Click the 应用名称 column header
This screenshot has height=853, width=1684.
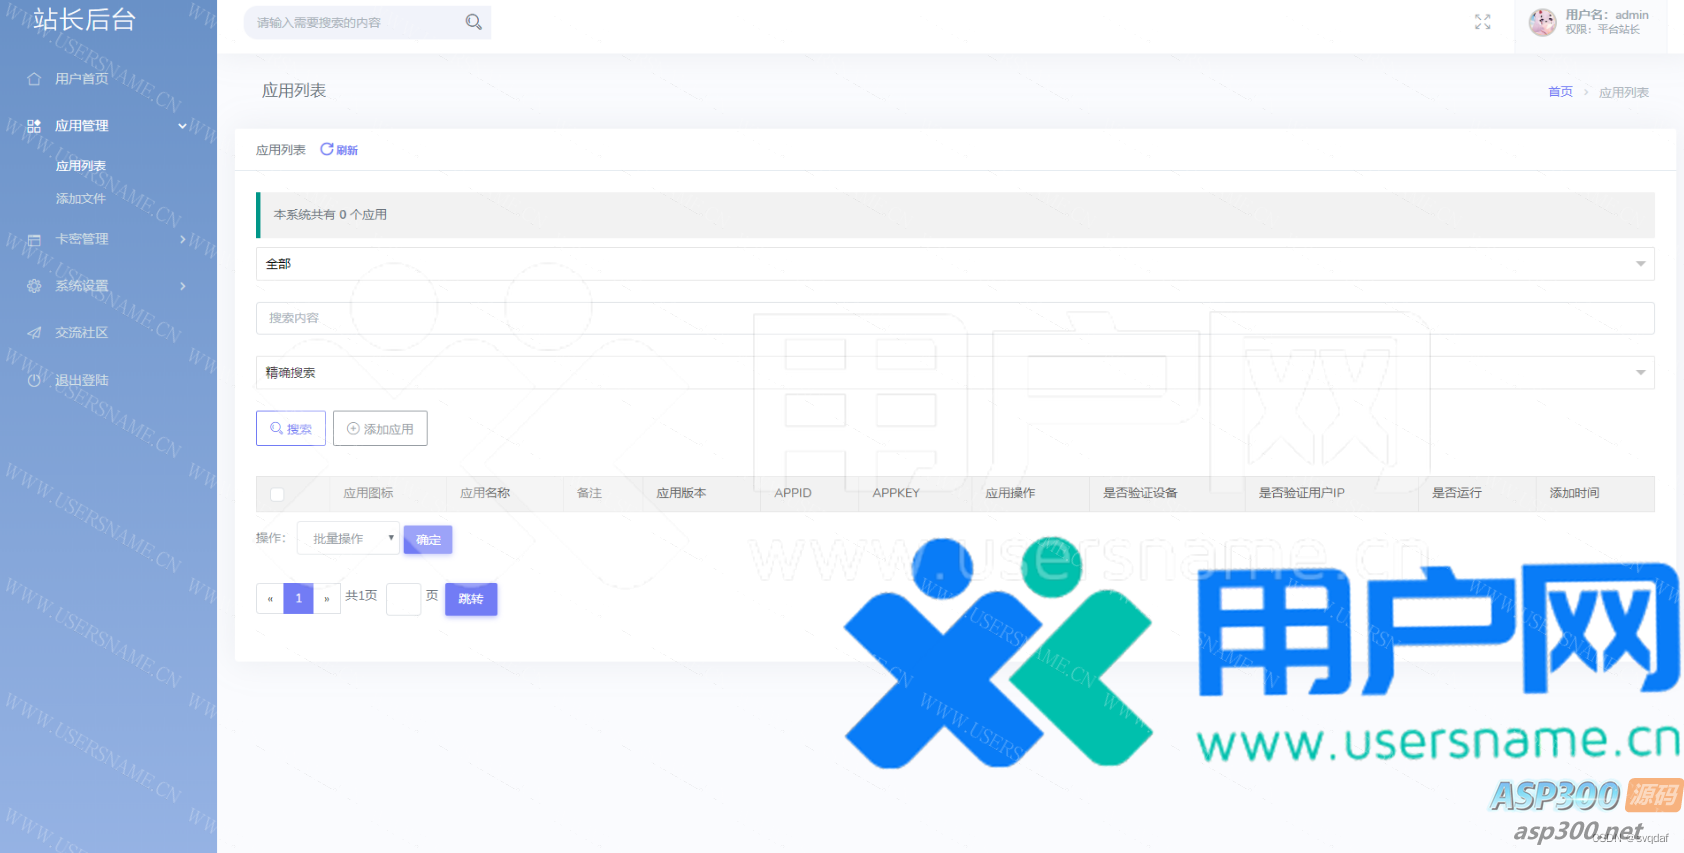coord(485,493)
